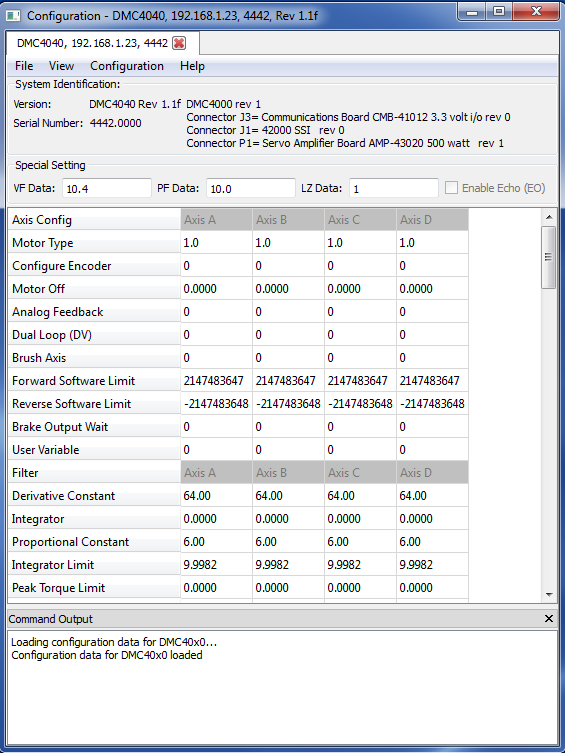Select Motor Type value for Axis D

click(433, 243)
